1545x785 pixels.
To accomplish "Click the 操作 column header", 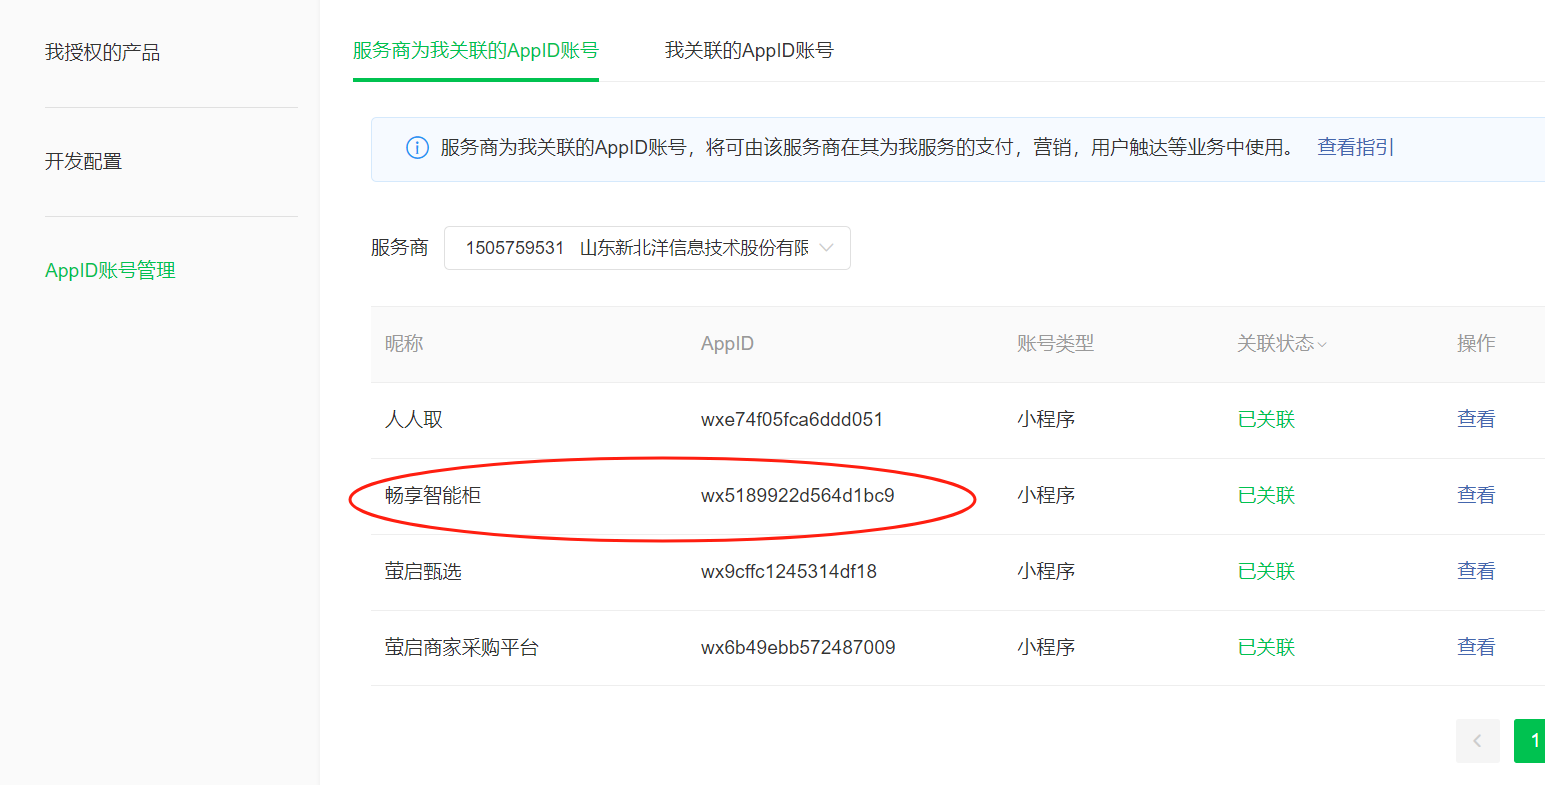I will click(1476, 343).
